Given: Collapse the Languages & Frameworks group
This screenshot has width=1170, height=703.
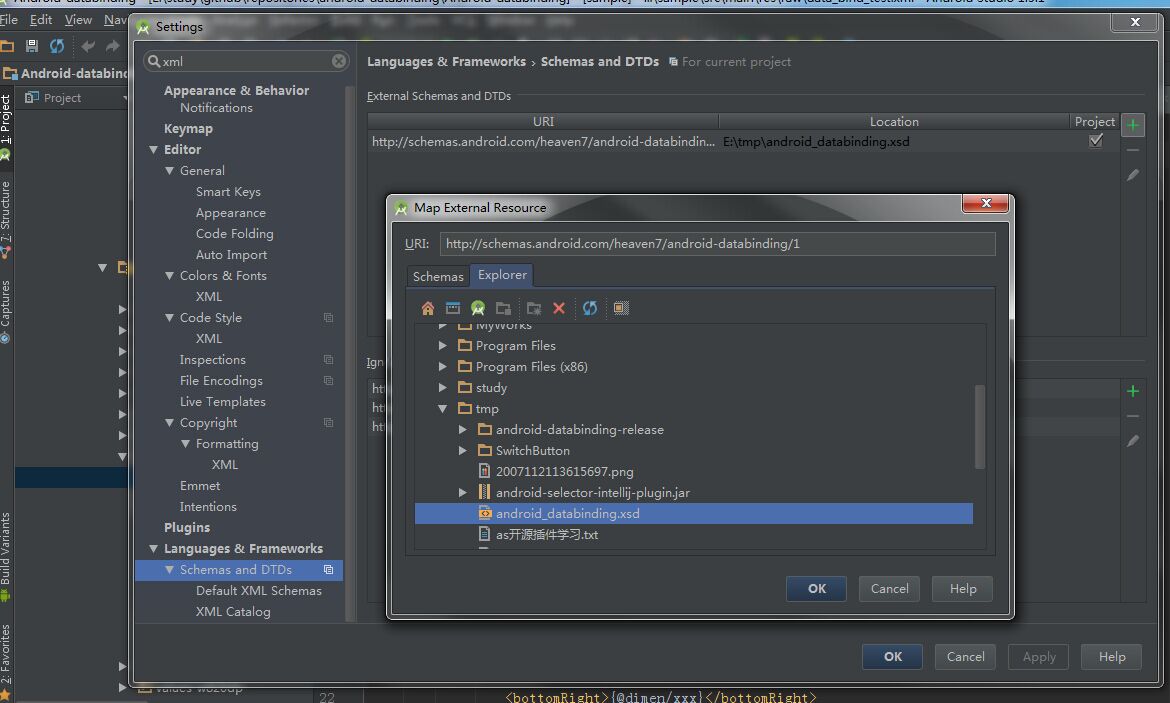Looking at the screenshot, I should (154, 549).
